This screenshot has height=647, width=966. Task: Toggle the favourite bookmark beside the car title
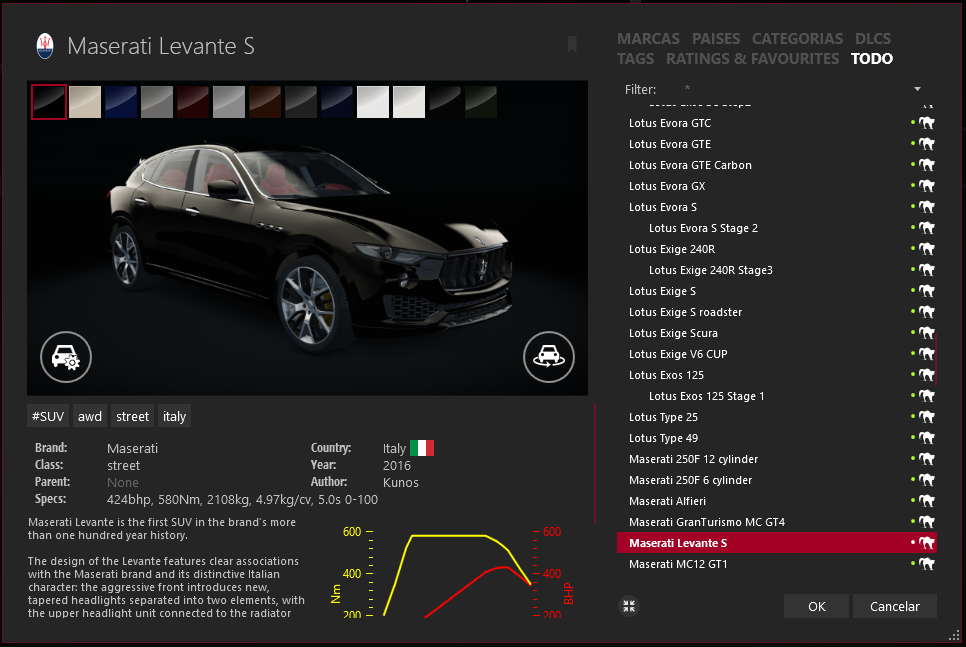pyautogui.click(x=572, y=44)
